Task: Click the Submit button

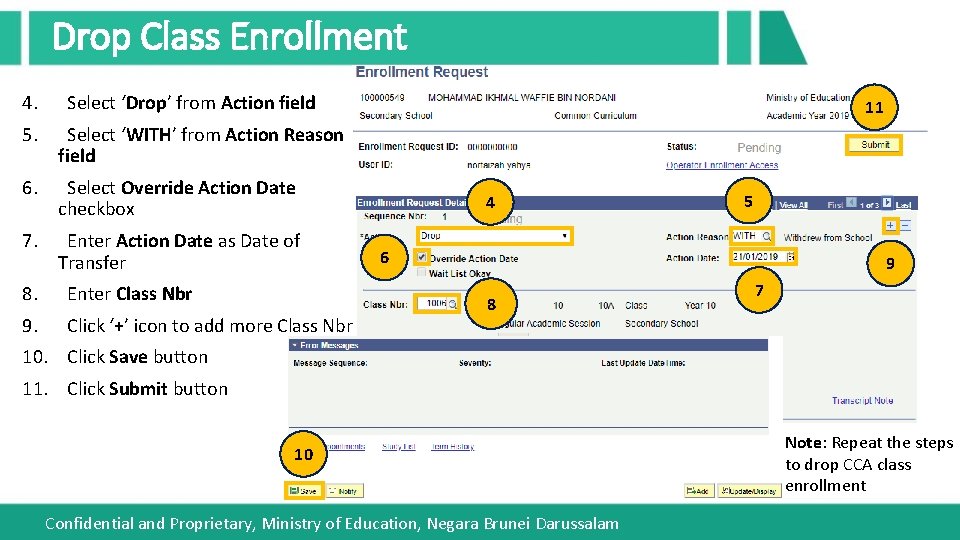Action: 874,145
